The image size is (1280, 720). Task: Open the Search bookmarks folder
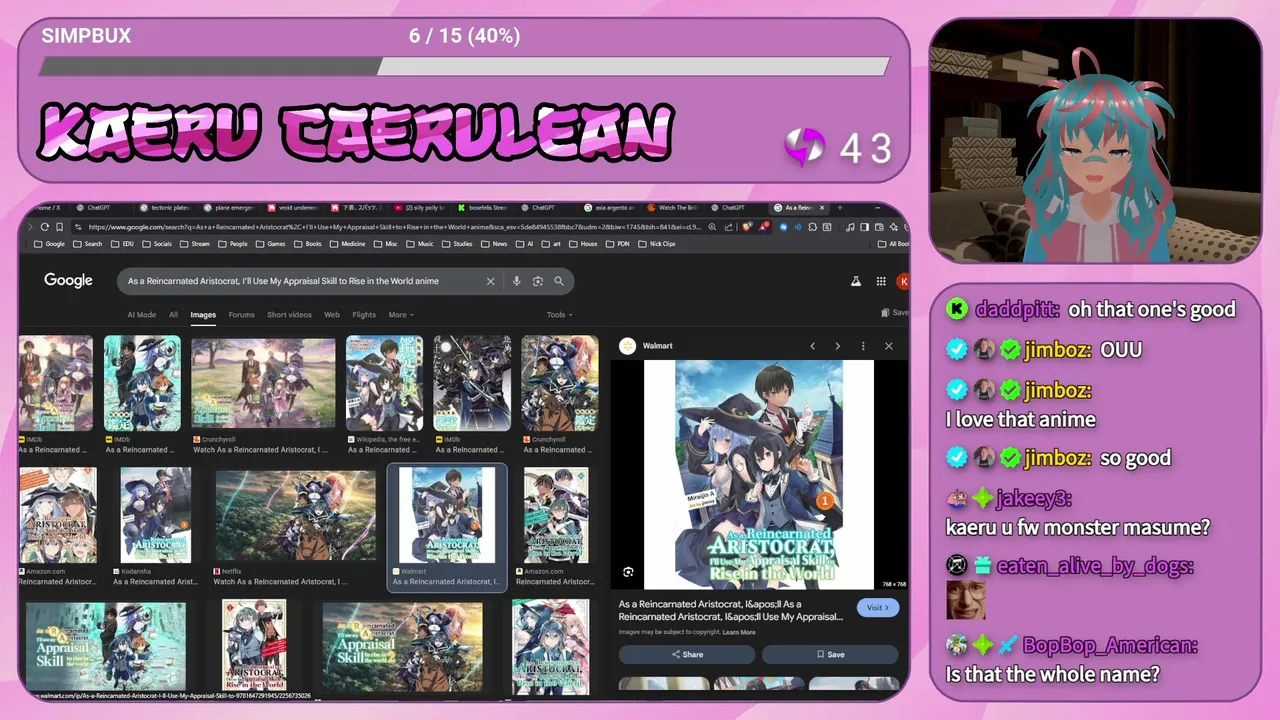coord(87,244)
